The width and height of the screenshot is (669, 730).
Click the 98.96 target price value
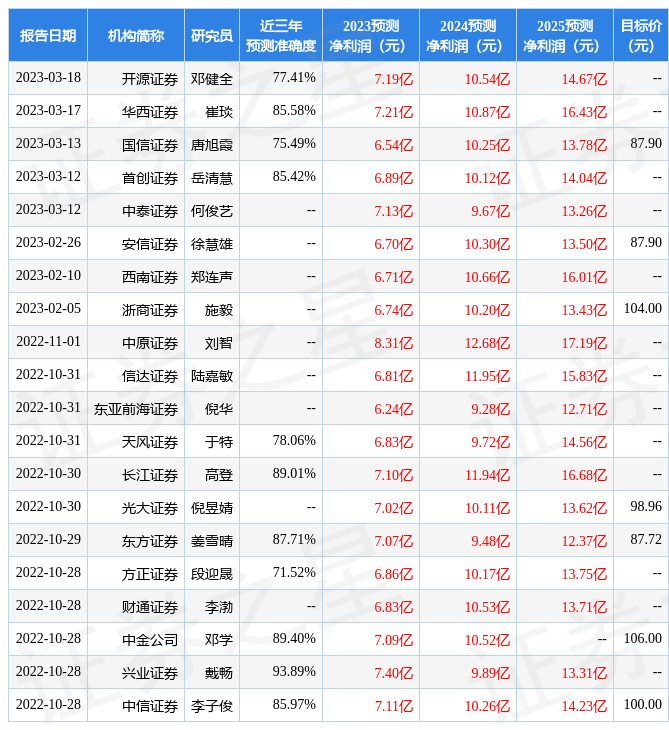[x=646, y=508]
